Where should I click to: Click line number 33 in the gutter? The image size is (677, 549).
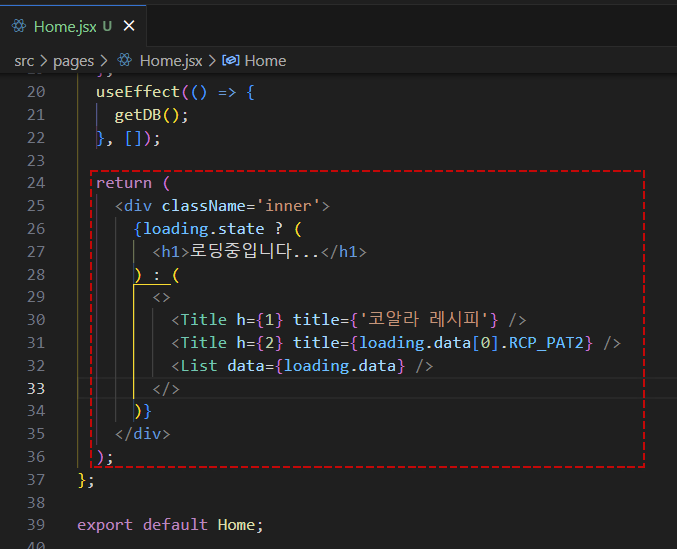[36, 388]
